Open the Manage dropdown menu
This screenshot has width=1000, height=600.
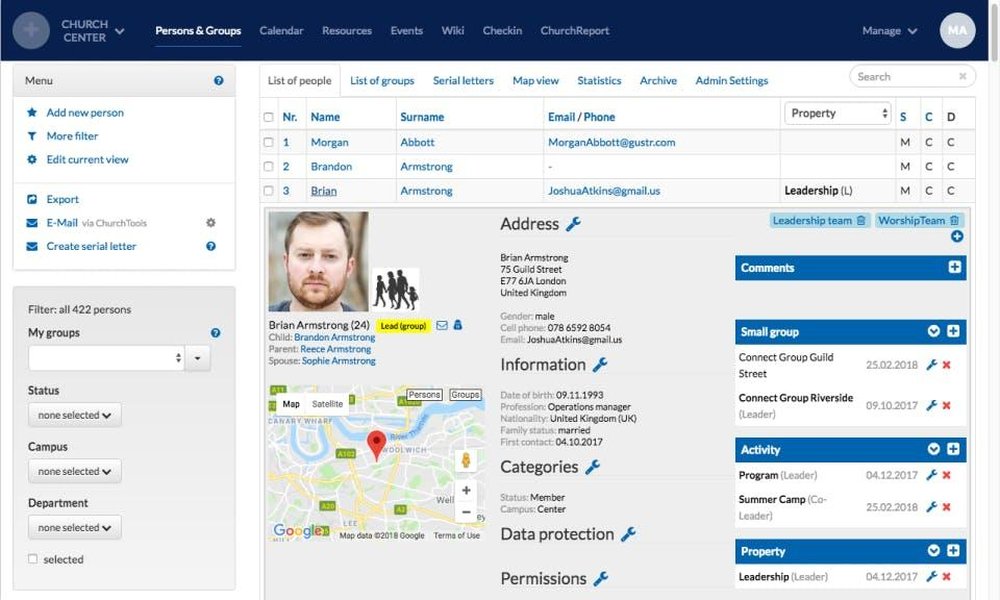pyautogui.click(x=889, y=31)
